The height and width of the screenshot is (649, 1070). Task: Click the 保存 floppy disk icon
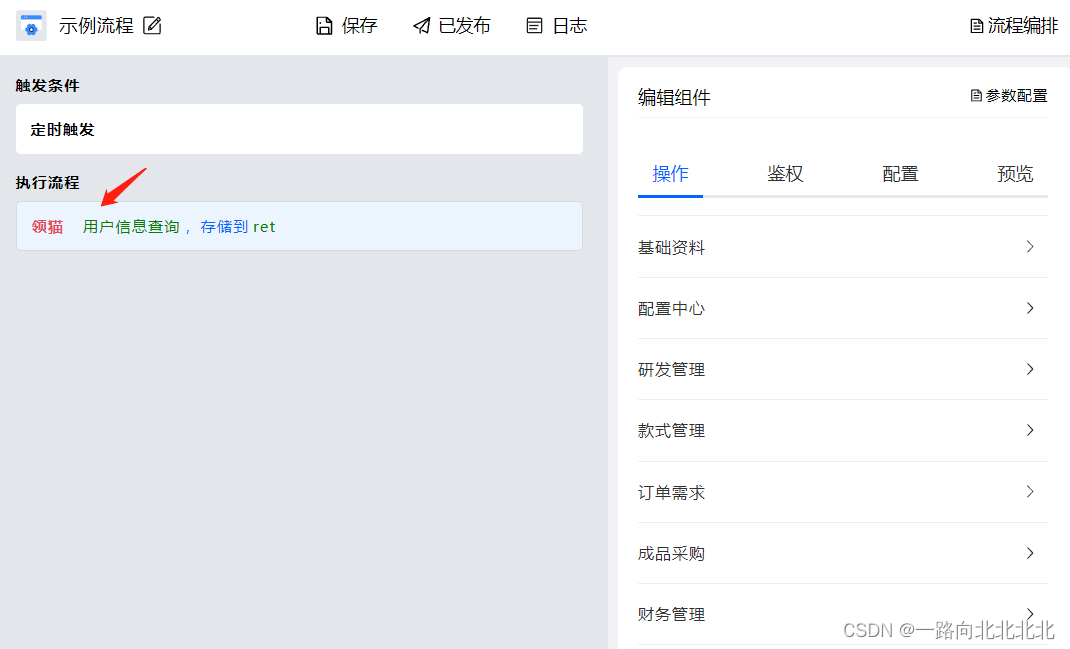pos(324,26)
